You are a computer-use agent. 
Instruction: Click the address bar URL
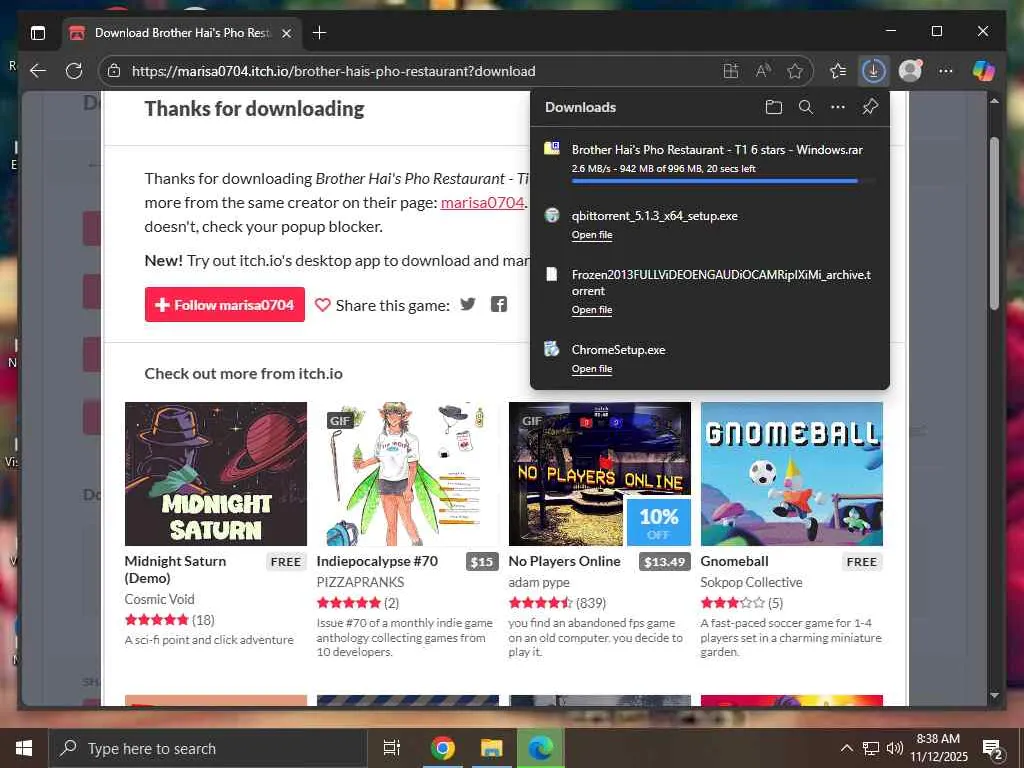coord(333,71)
